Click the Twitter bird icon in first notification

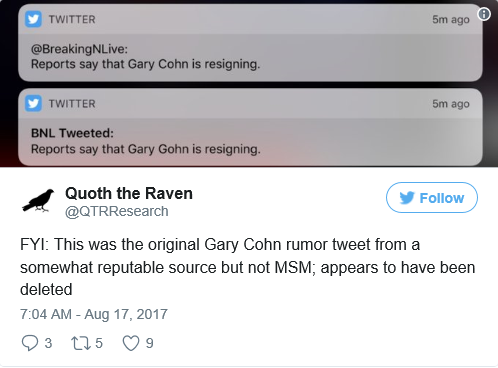33,19
